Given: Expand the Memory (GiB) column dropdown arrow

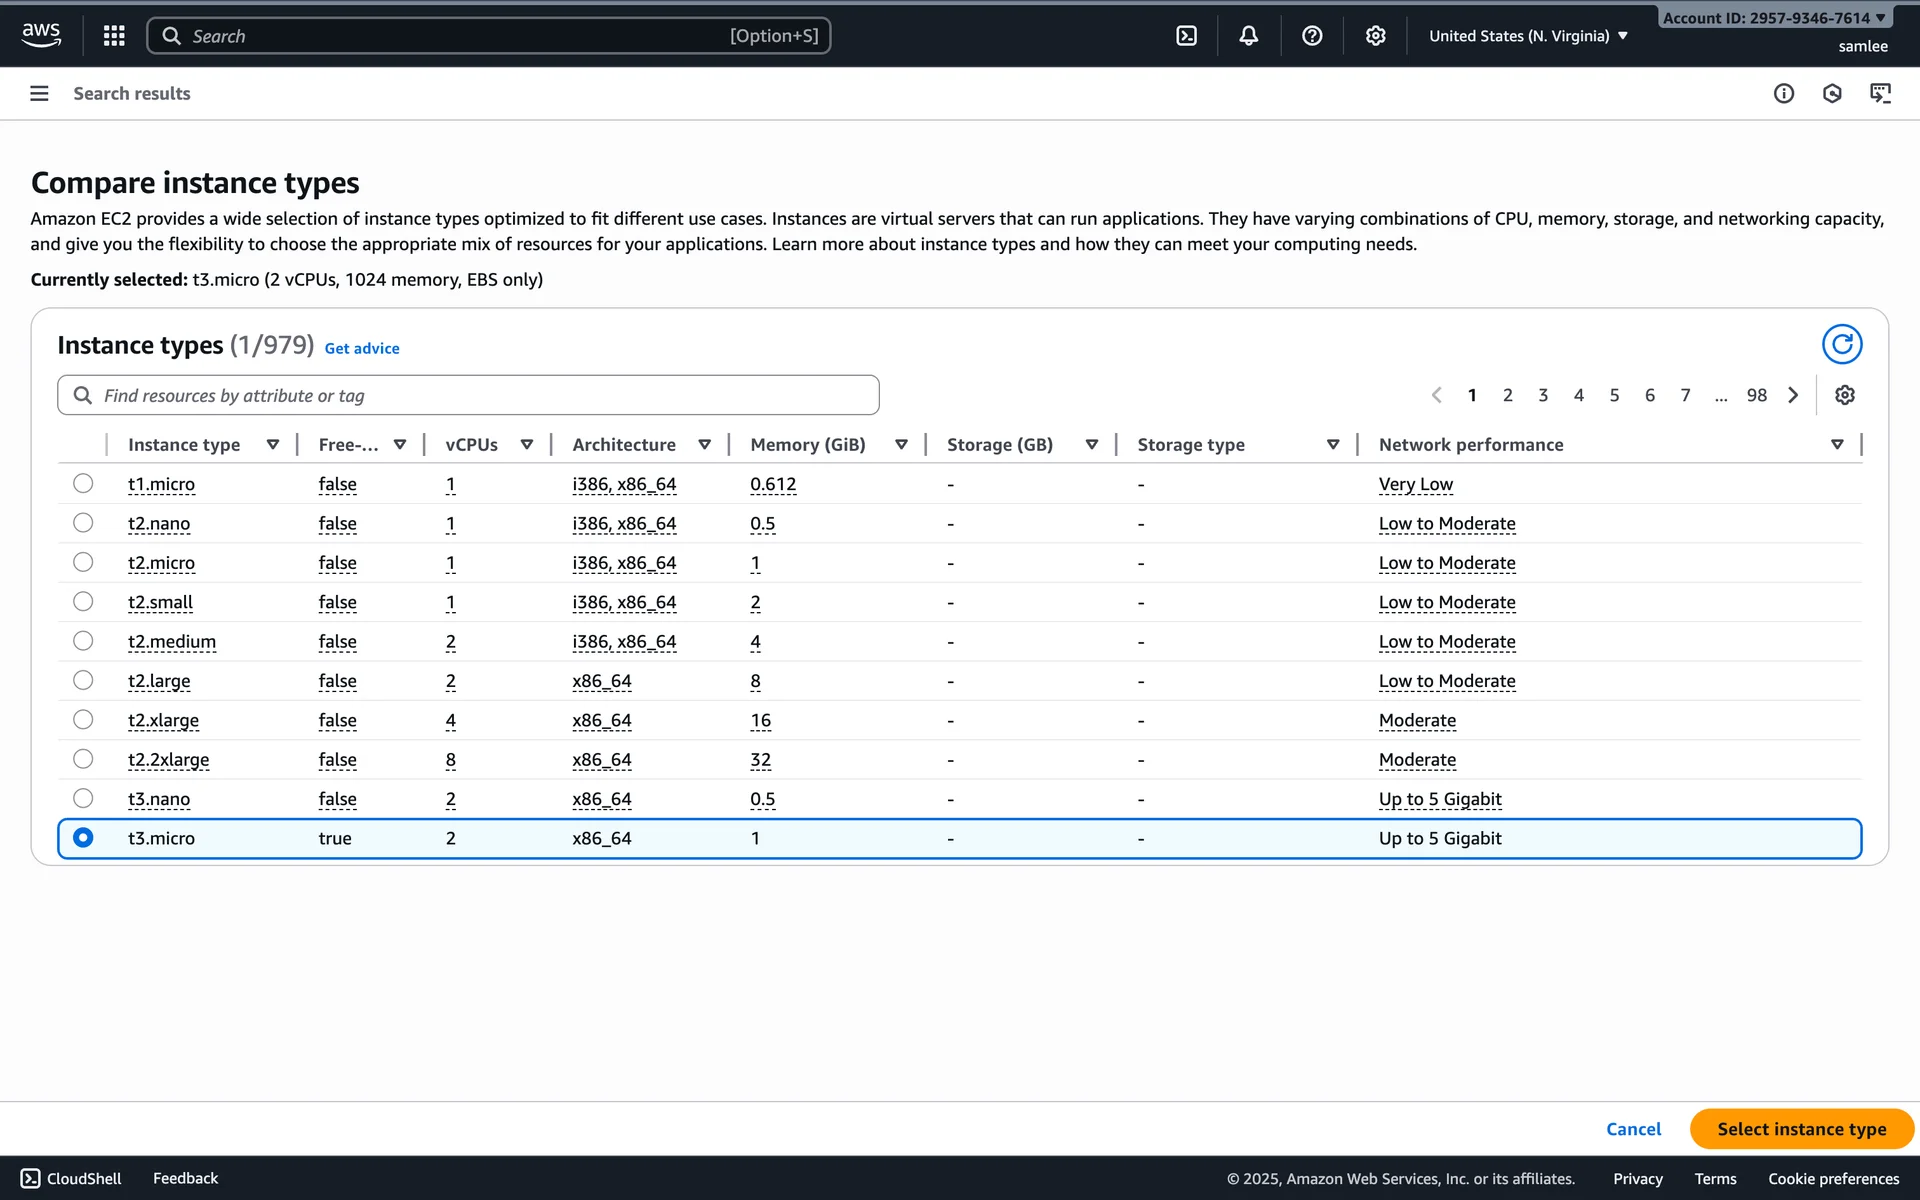Looking at the screenshot, I should (x=901, y=445).
